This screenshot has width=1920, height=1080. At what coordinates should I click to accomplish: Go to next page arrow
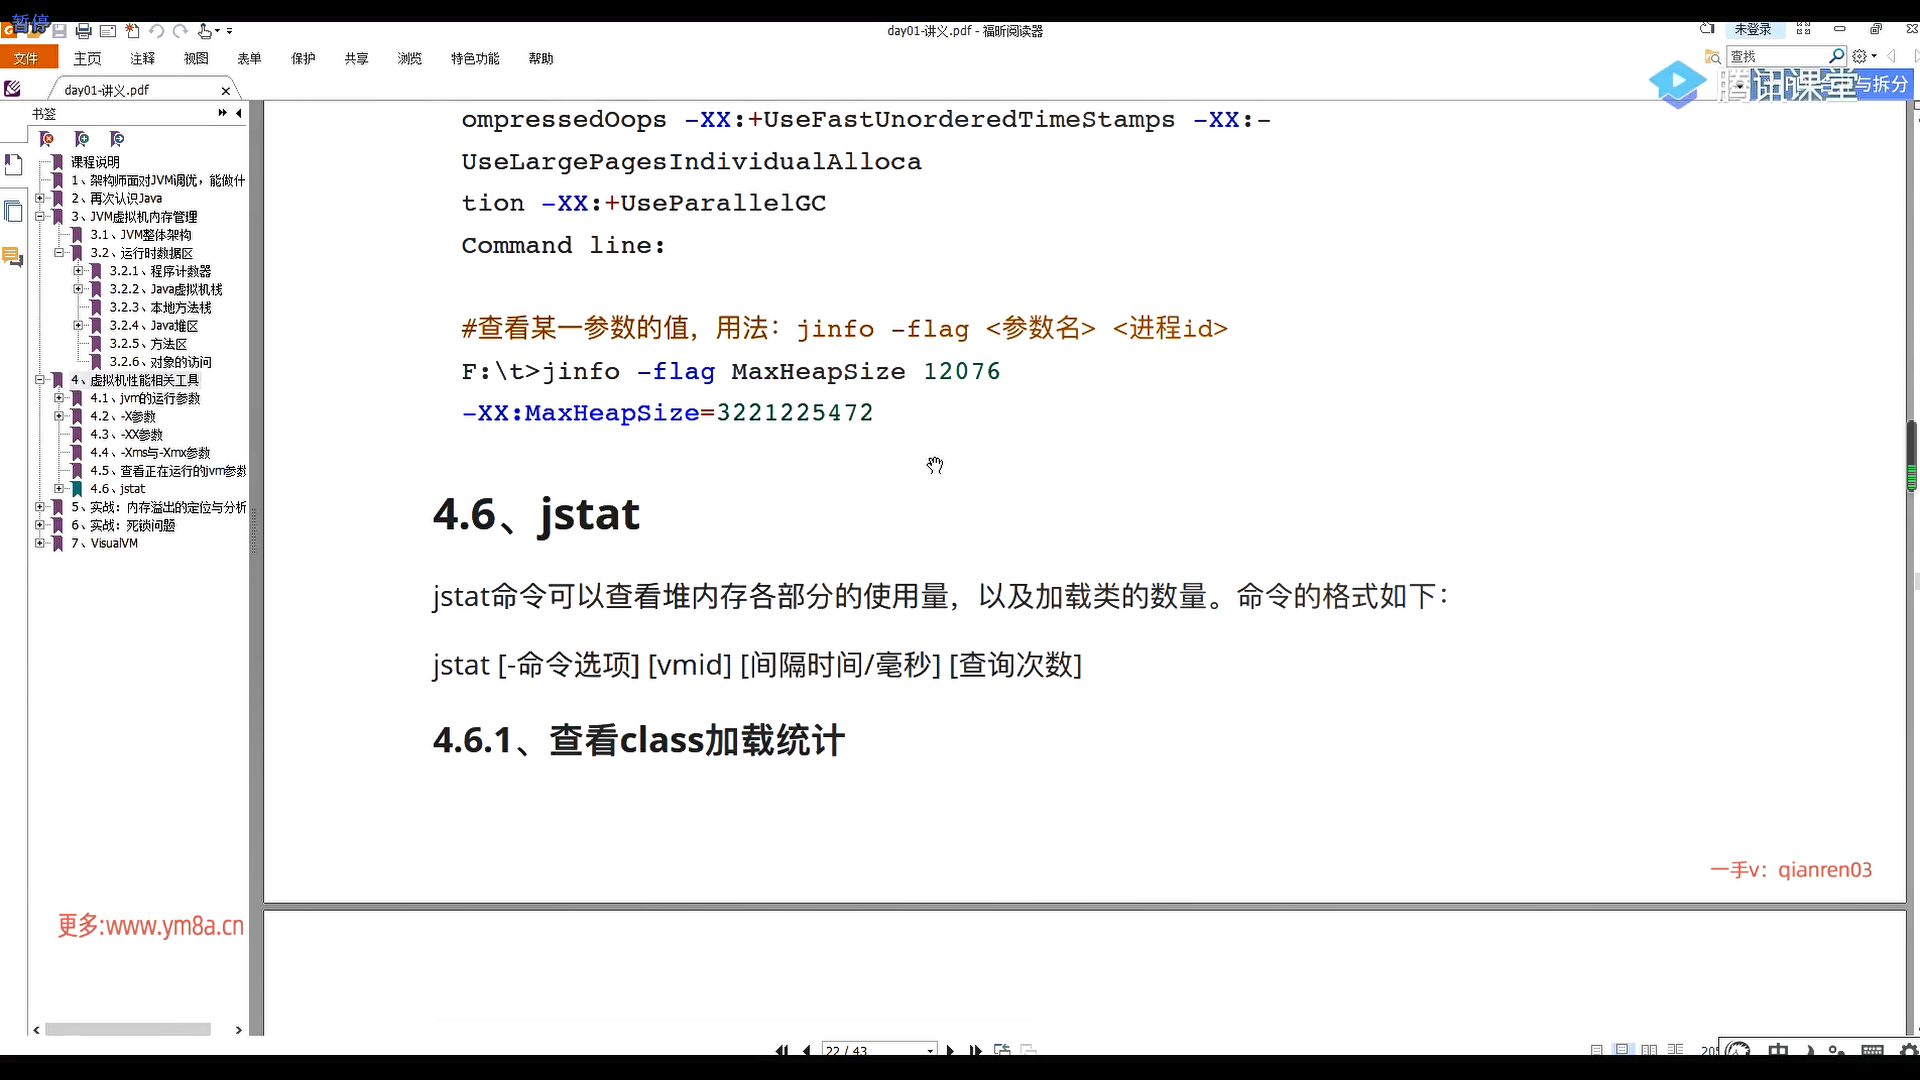coord(950,1050)
